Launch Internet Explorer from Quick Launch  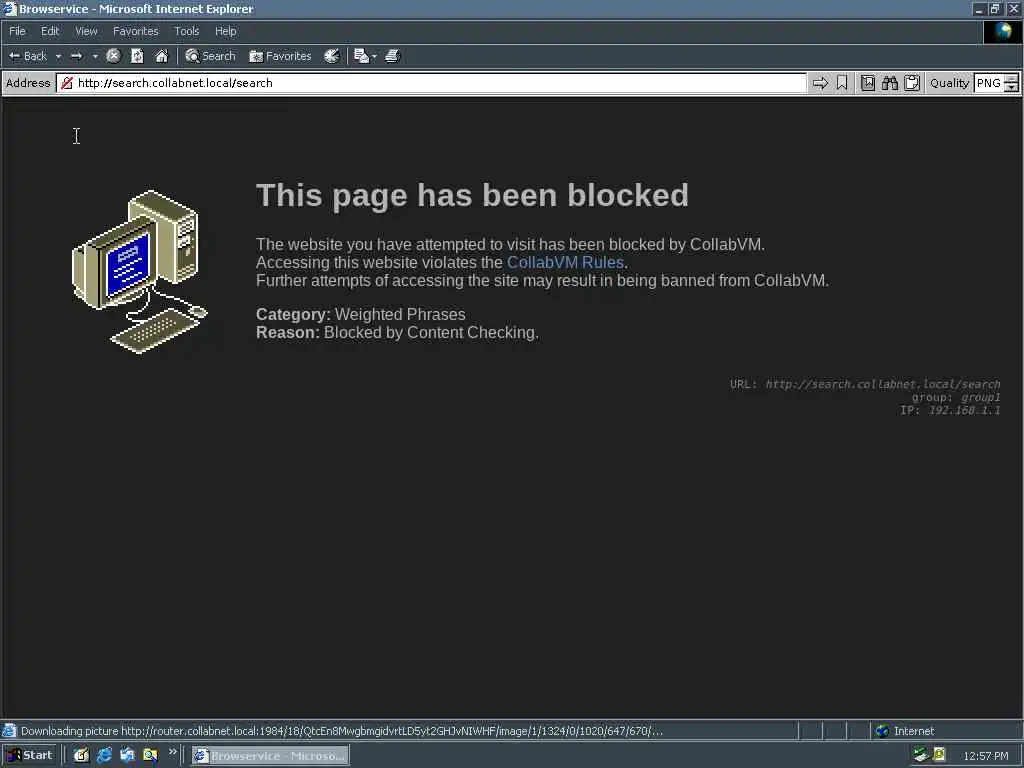(104, 756)
